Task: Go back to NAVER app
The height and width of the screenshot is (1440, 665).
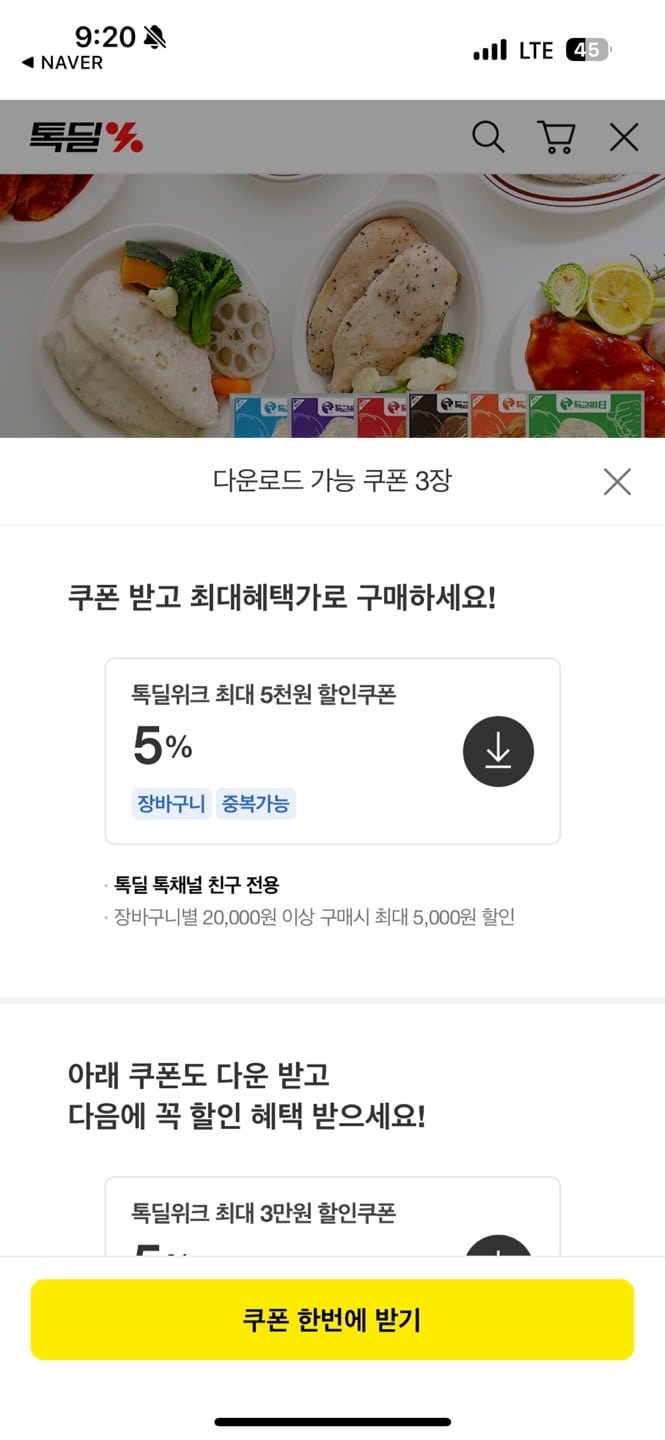Action: click(x=62, y=62)
